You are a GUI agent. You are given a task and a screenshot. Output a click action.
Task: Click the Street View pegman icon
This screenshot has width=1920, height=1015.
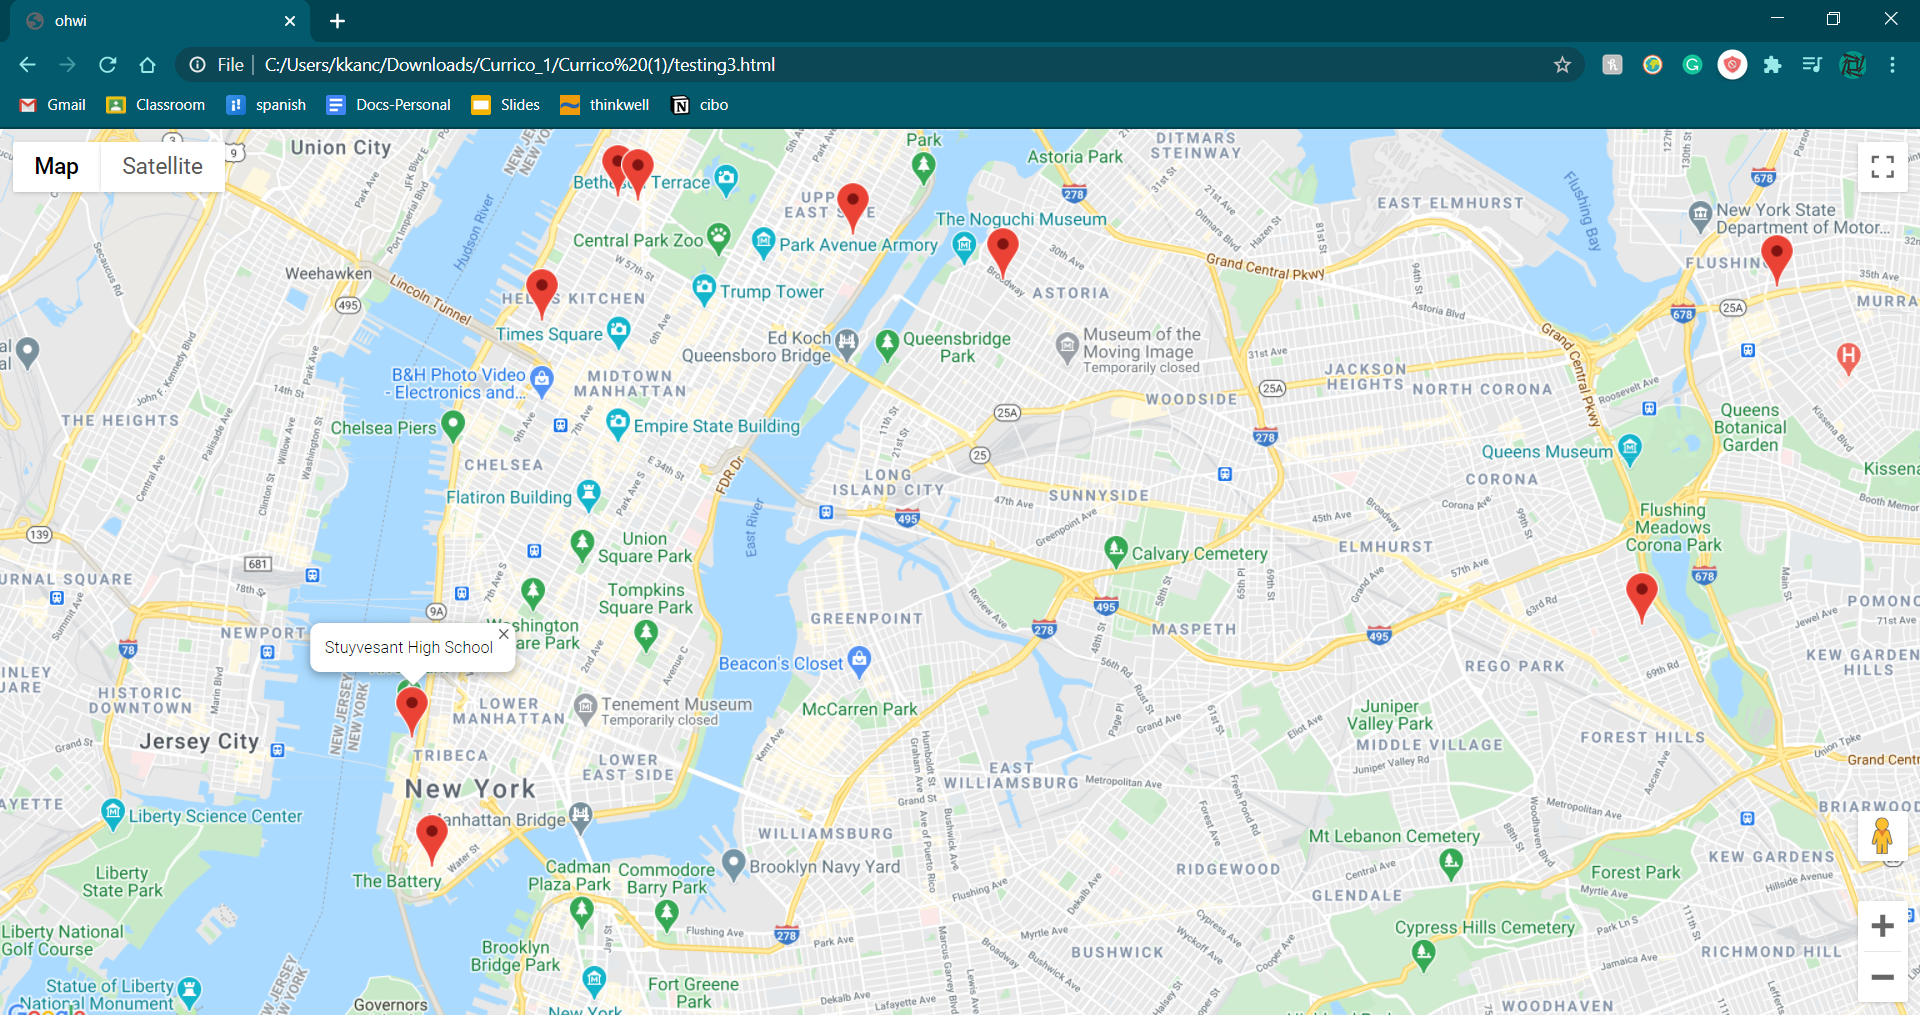point(1882,836)
